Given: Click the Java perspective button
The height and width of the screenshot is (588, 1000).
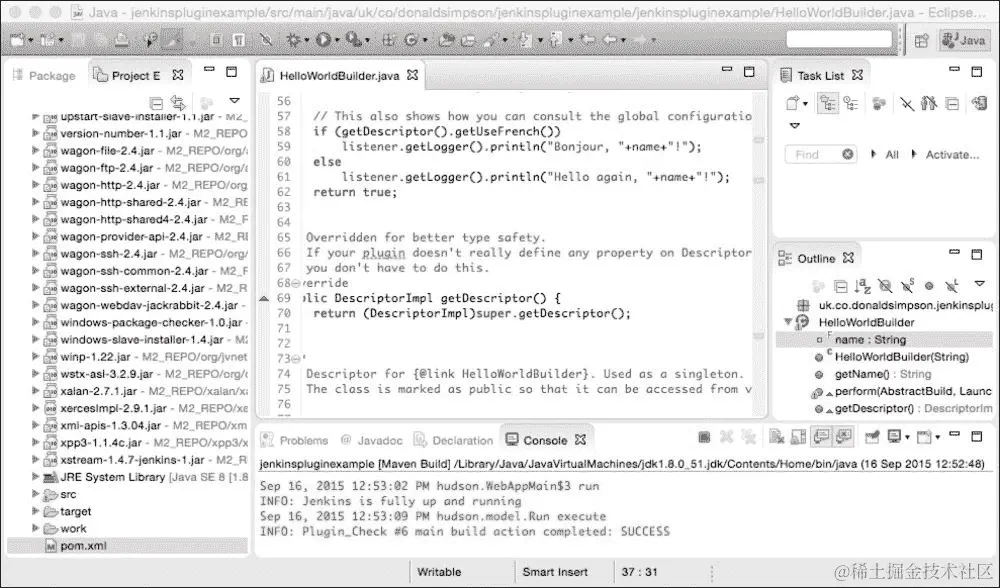Looking at the screenshot, I should [x=964, y=41].
